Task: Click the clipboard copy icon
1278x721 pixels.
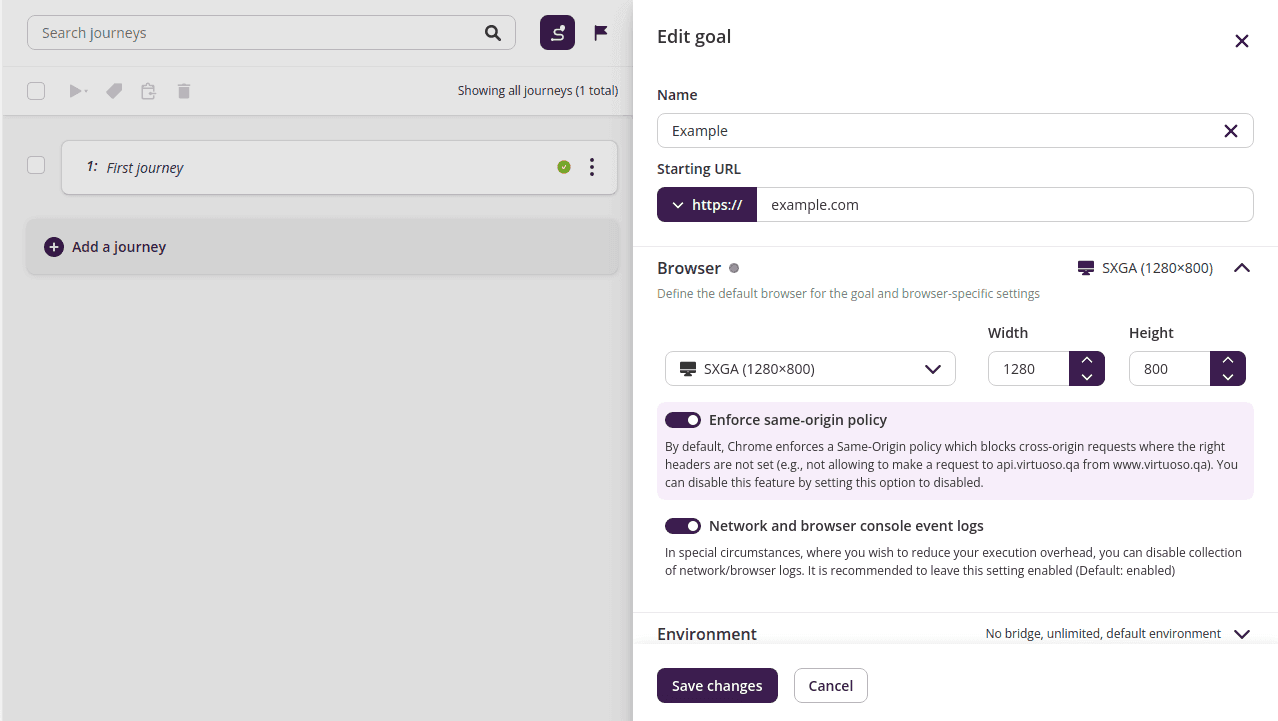Action: coord(148,91)
